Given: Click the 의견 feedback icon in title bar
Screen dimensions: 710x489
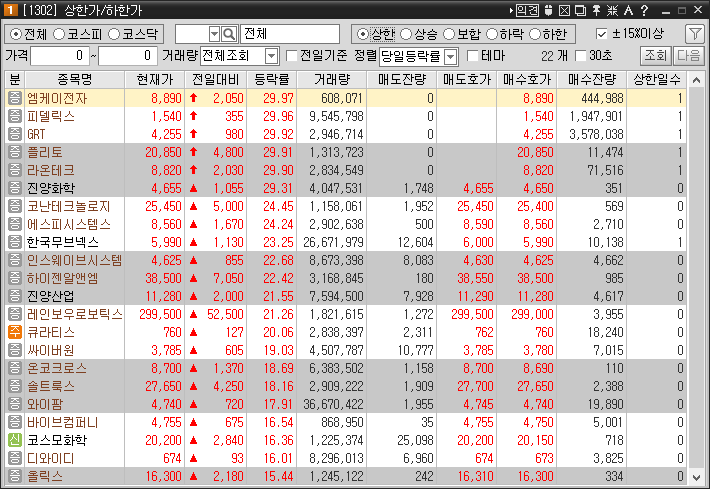Looking at the screenshot, I should [528, 10].
